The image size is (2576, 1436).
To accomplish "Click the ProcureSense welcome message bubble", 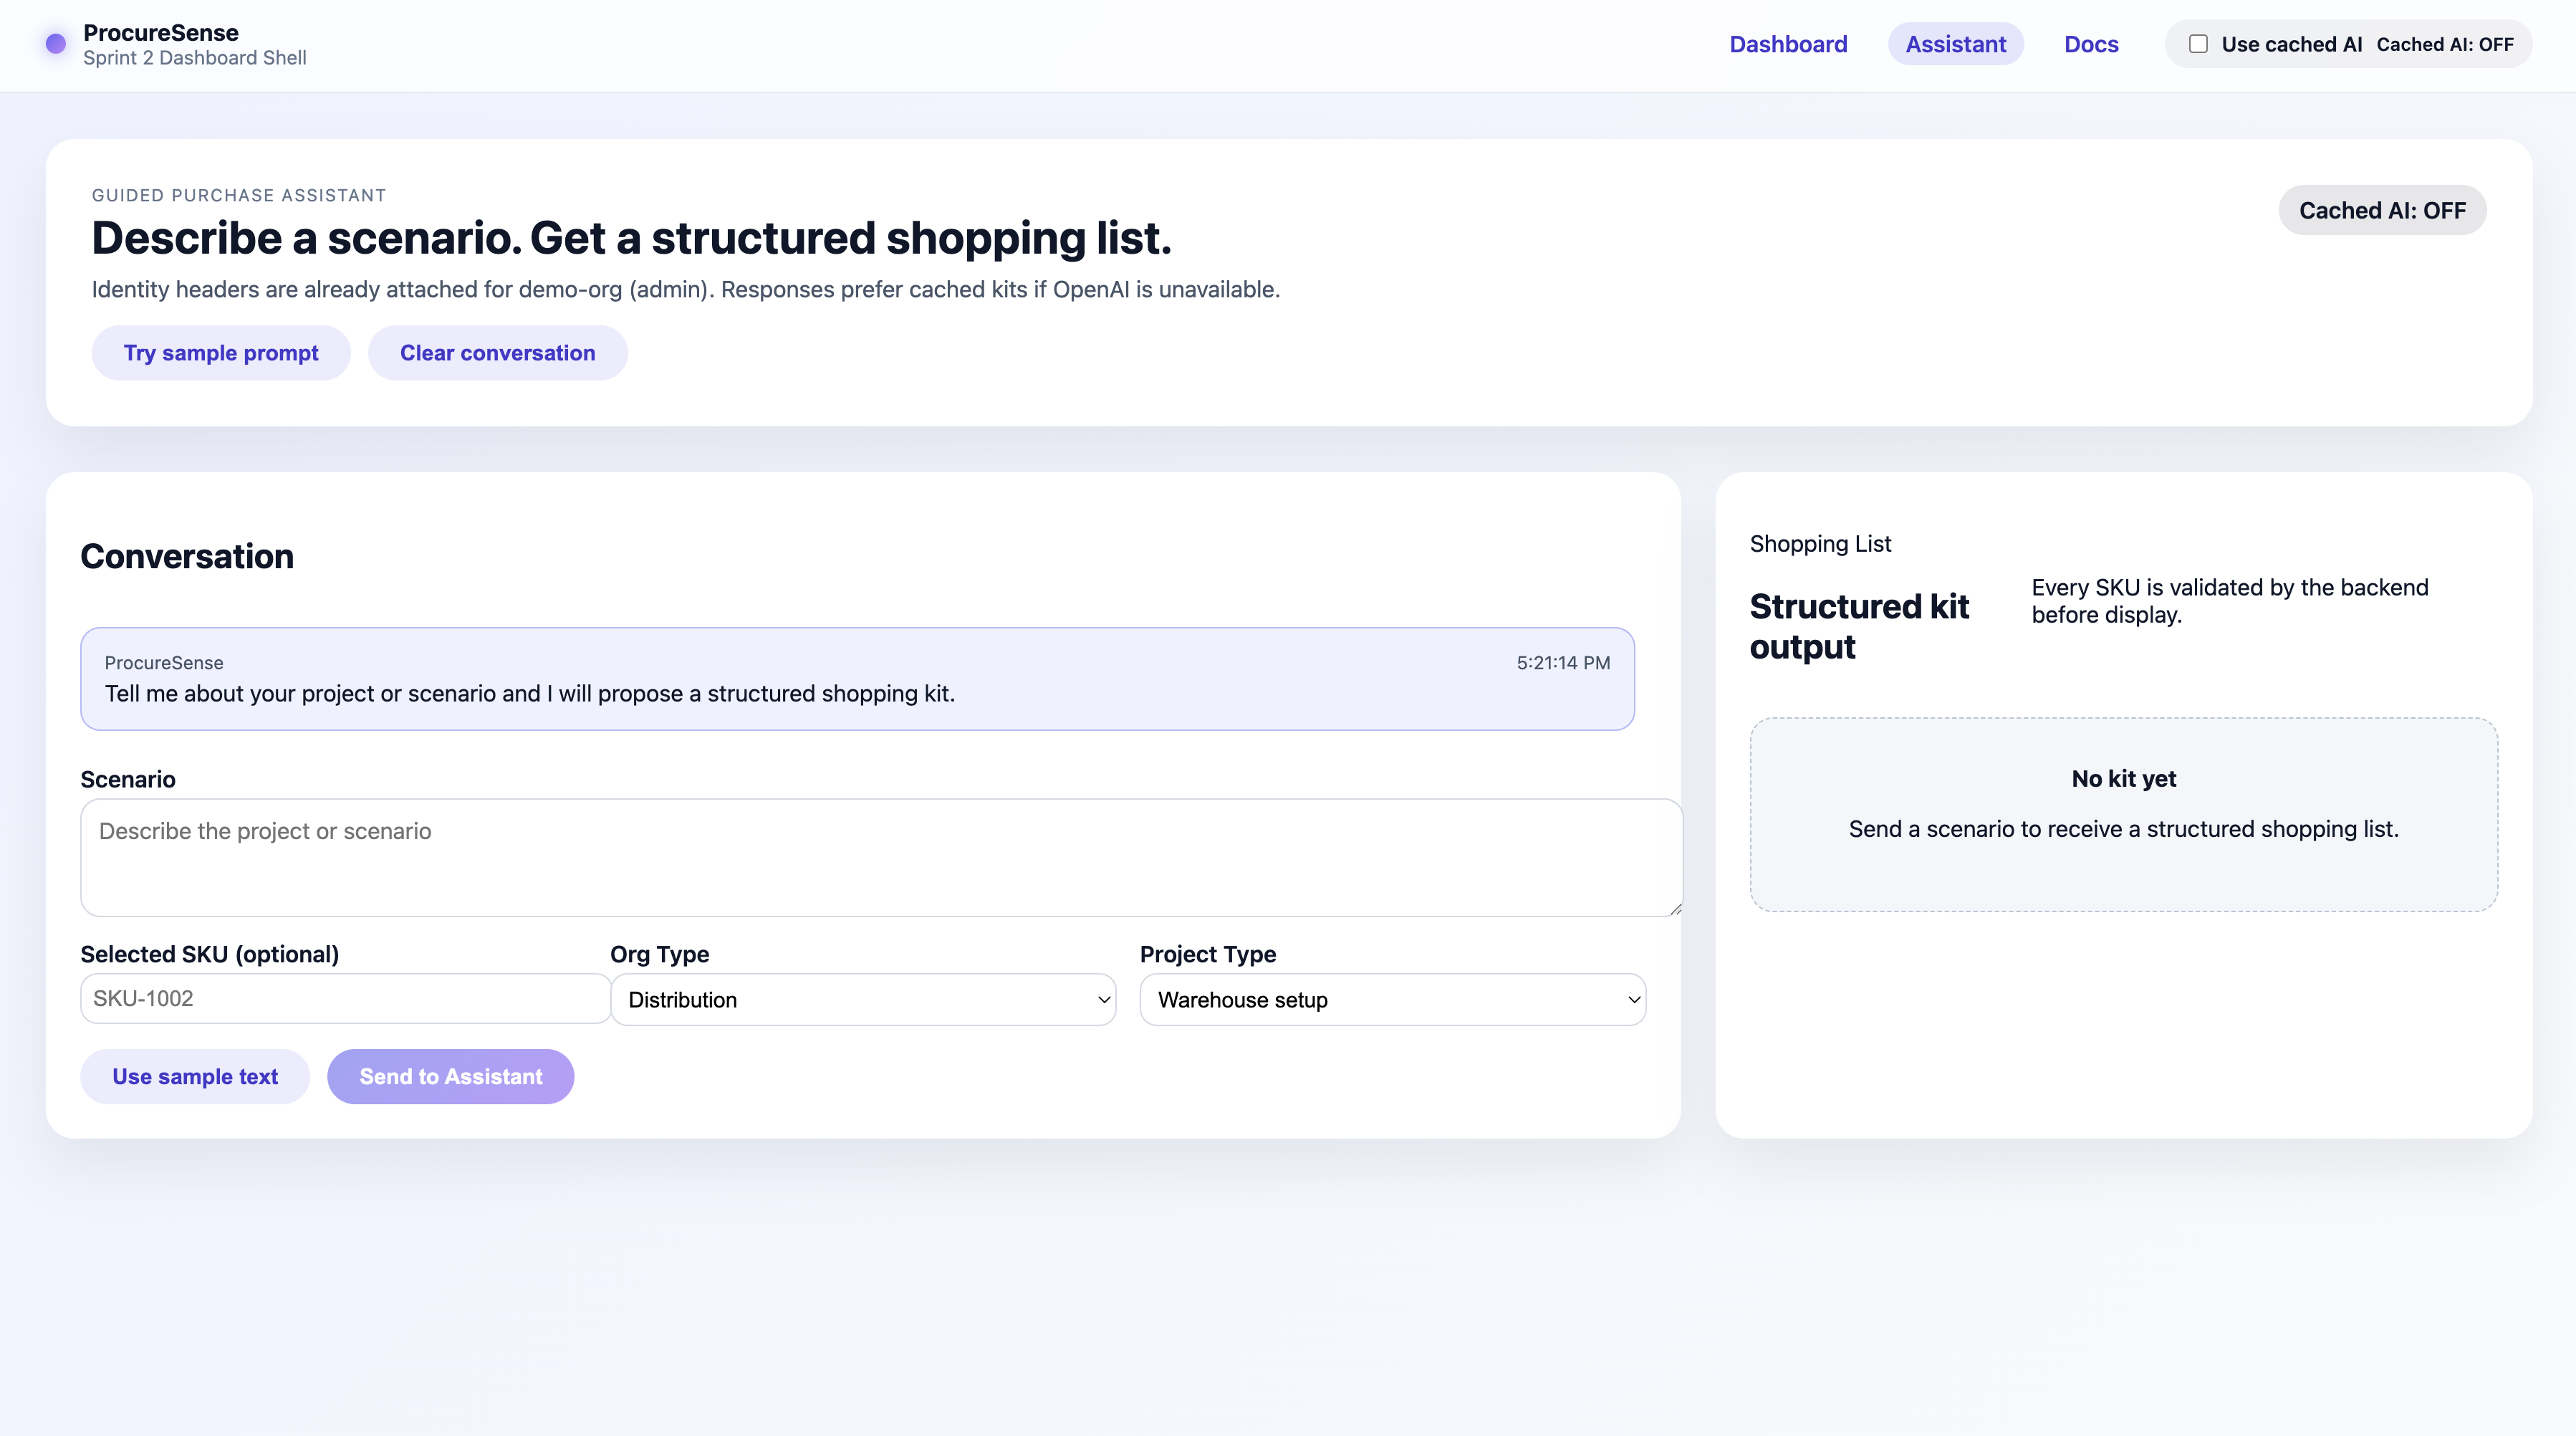I will (x=857, y=679).
